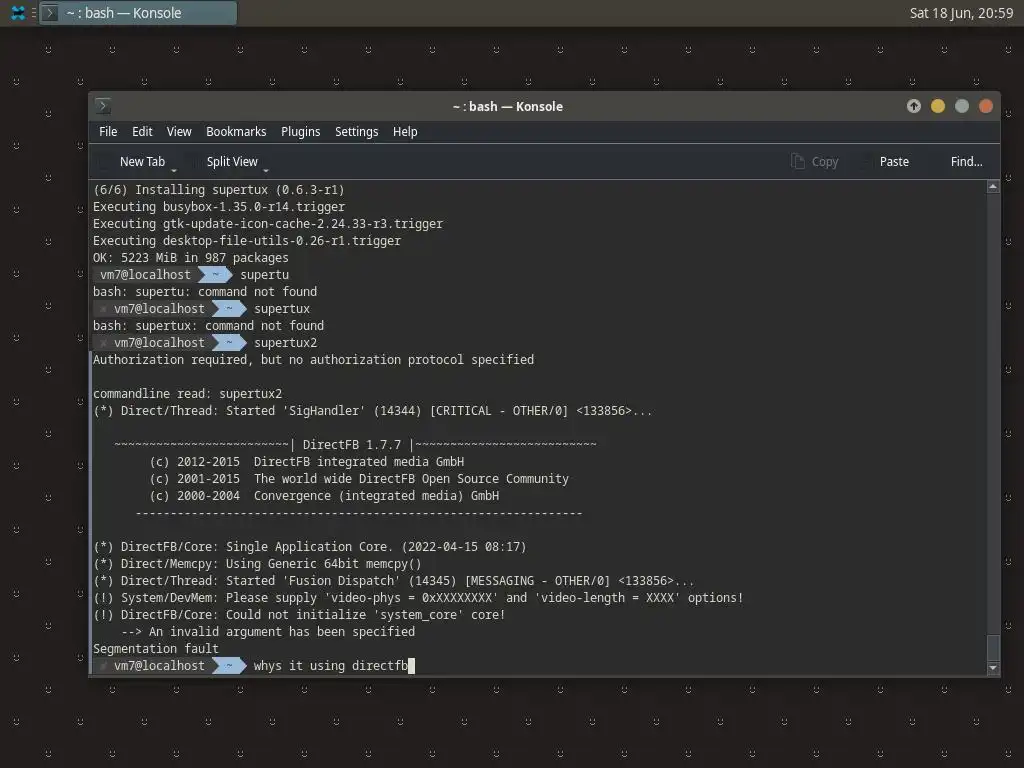
Task: Open the Bookmarks menu
Action: pyautogui.click(x=236, y=131)
